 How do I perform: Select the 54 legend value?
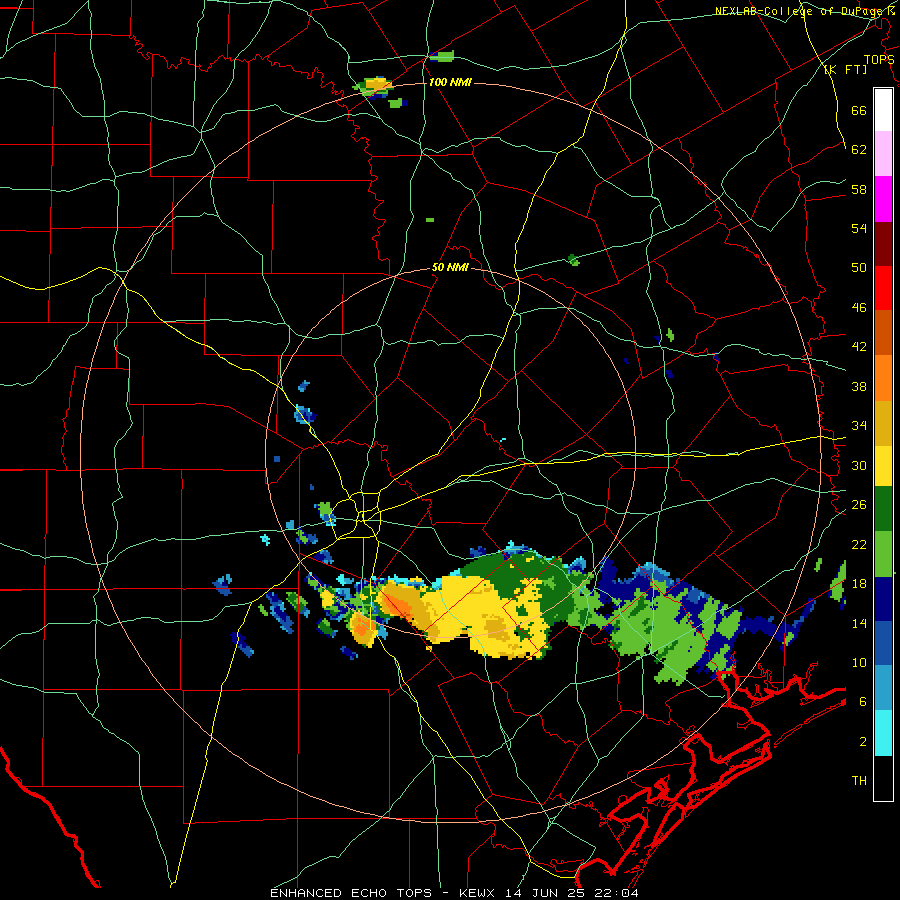(859, 228)
